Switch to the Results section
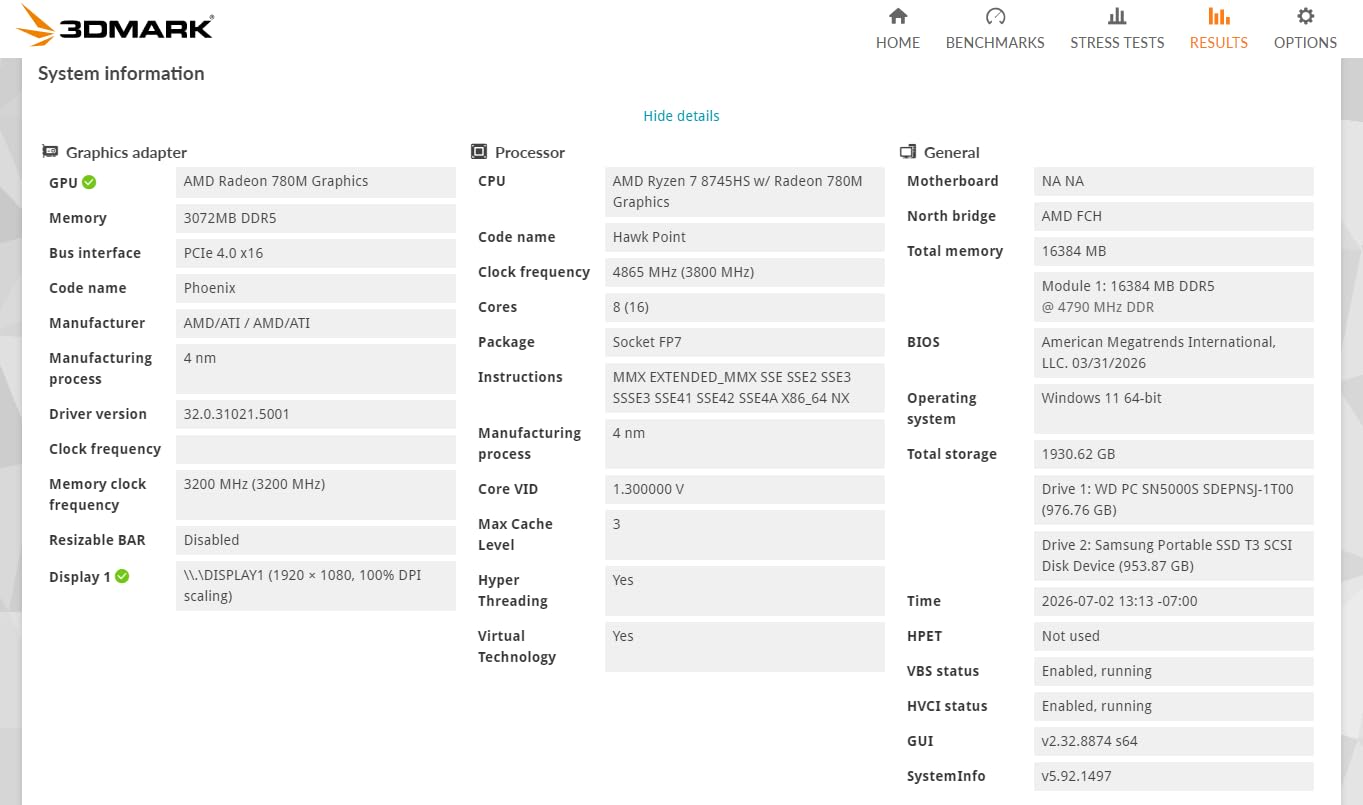Image resolution: width=1363 pixels, height=805 pixels. point(1219,28)
